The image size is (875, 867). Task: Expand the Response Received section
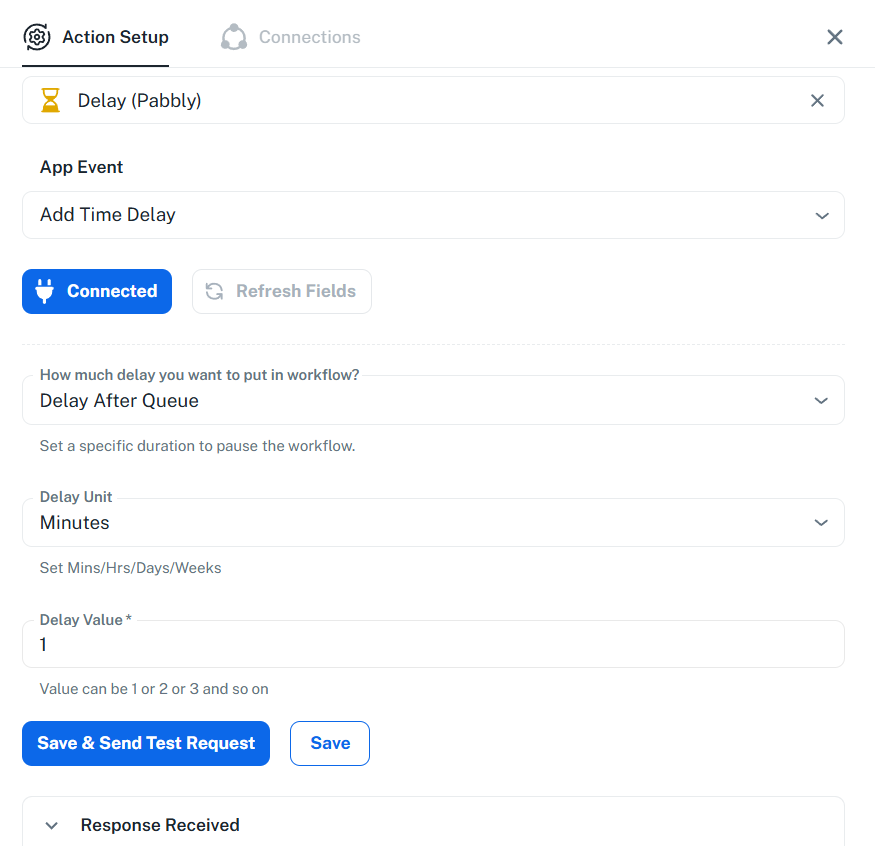click(160, 825)
